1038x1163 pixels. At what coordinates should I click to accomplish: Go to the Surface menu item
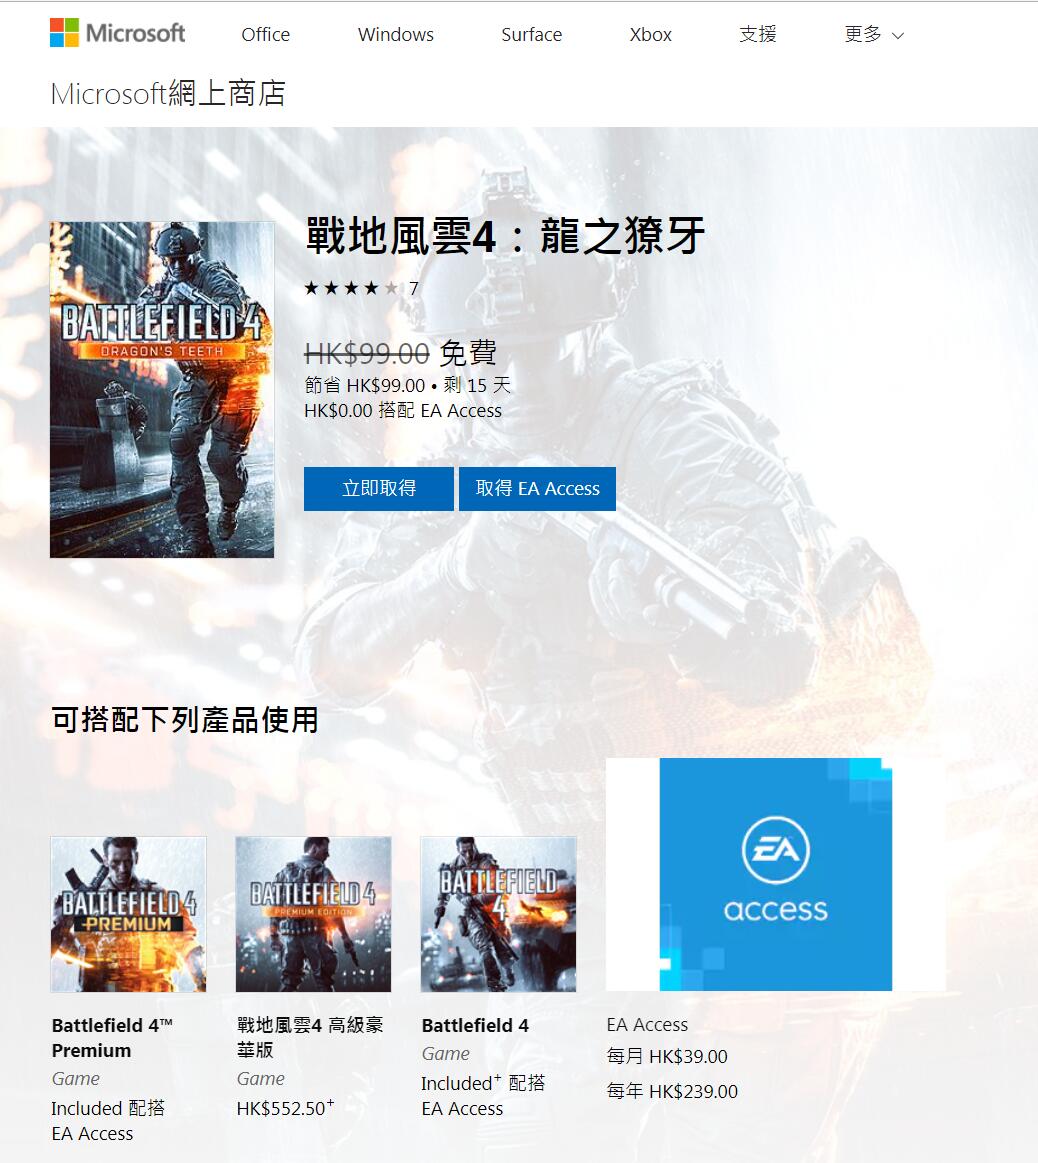pyautogui.click(x=531, y=34)
